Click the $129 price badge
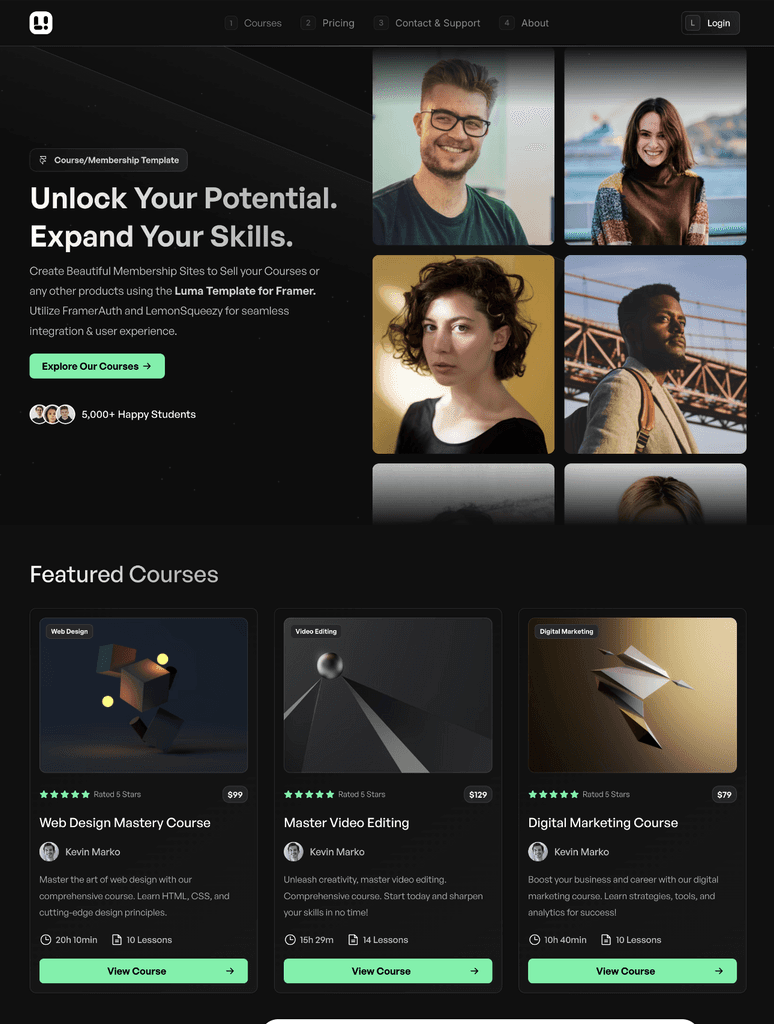774x1024 pixels. (478, 795)
